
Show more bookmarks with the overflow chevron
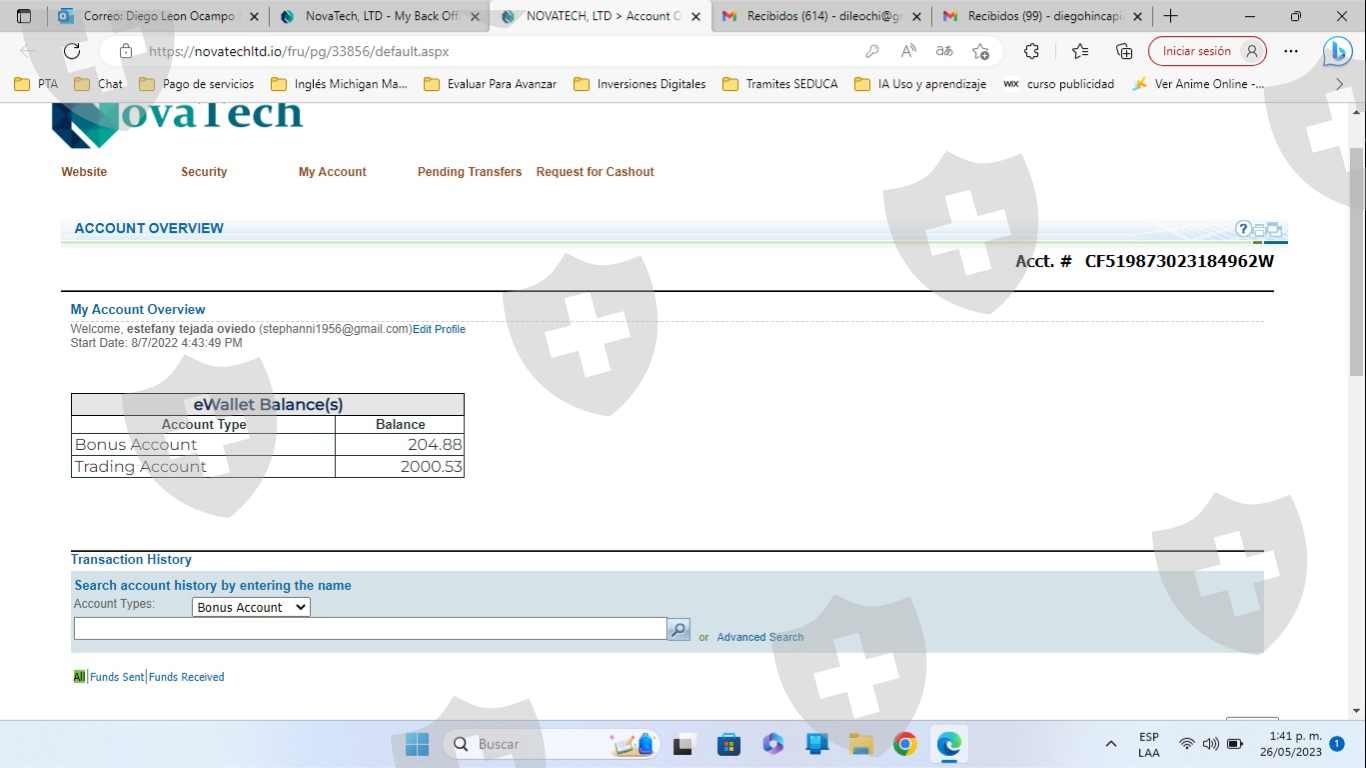(x=1340, y=84)
